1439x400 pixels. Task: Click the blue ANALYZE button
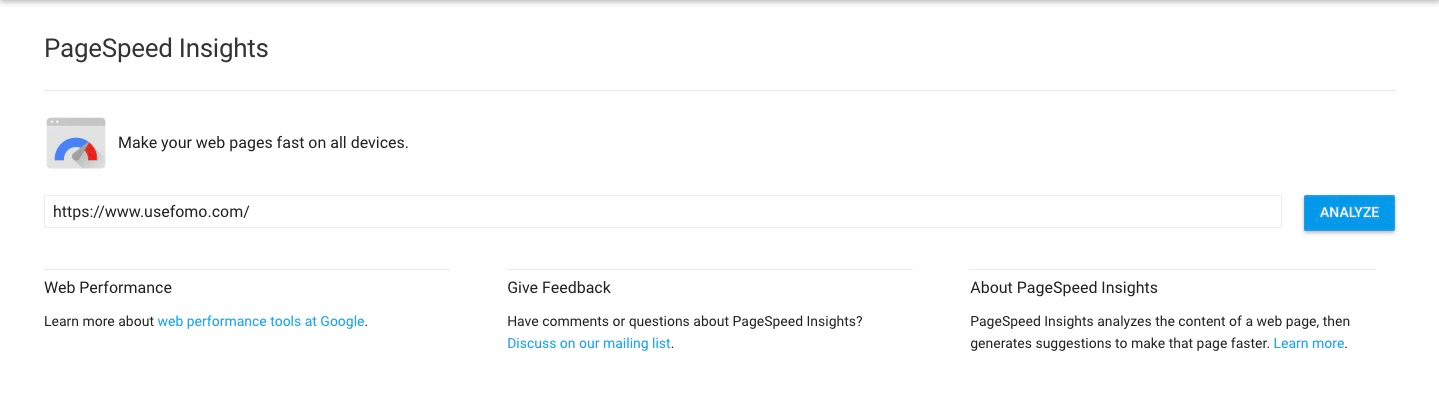point(1349,212)
